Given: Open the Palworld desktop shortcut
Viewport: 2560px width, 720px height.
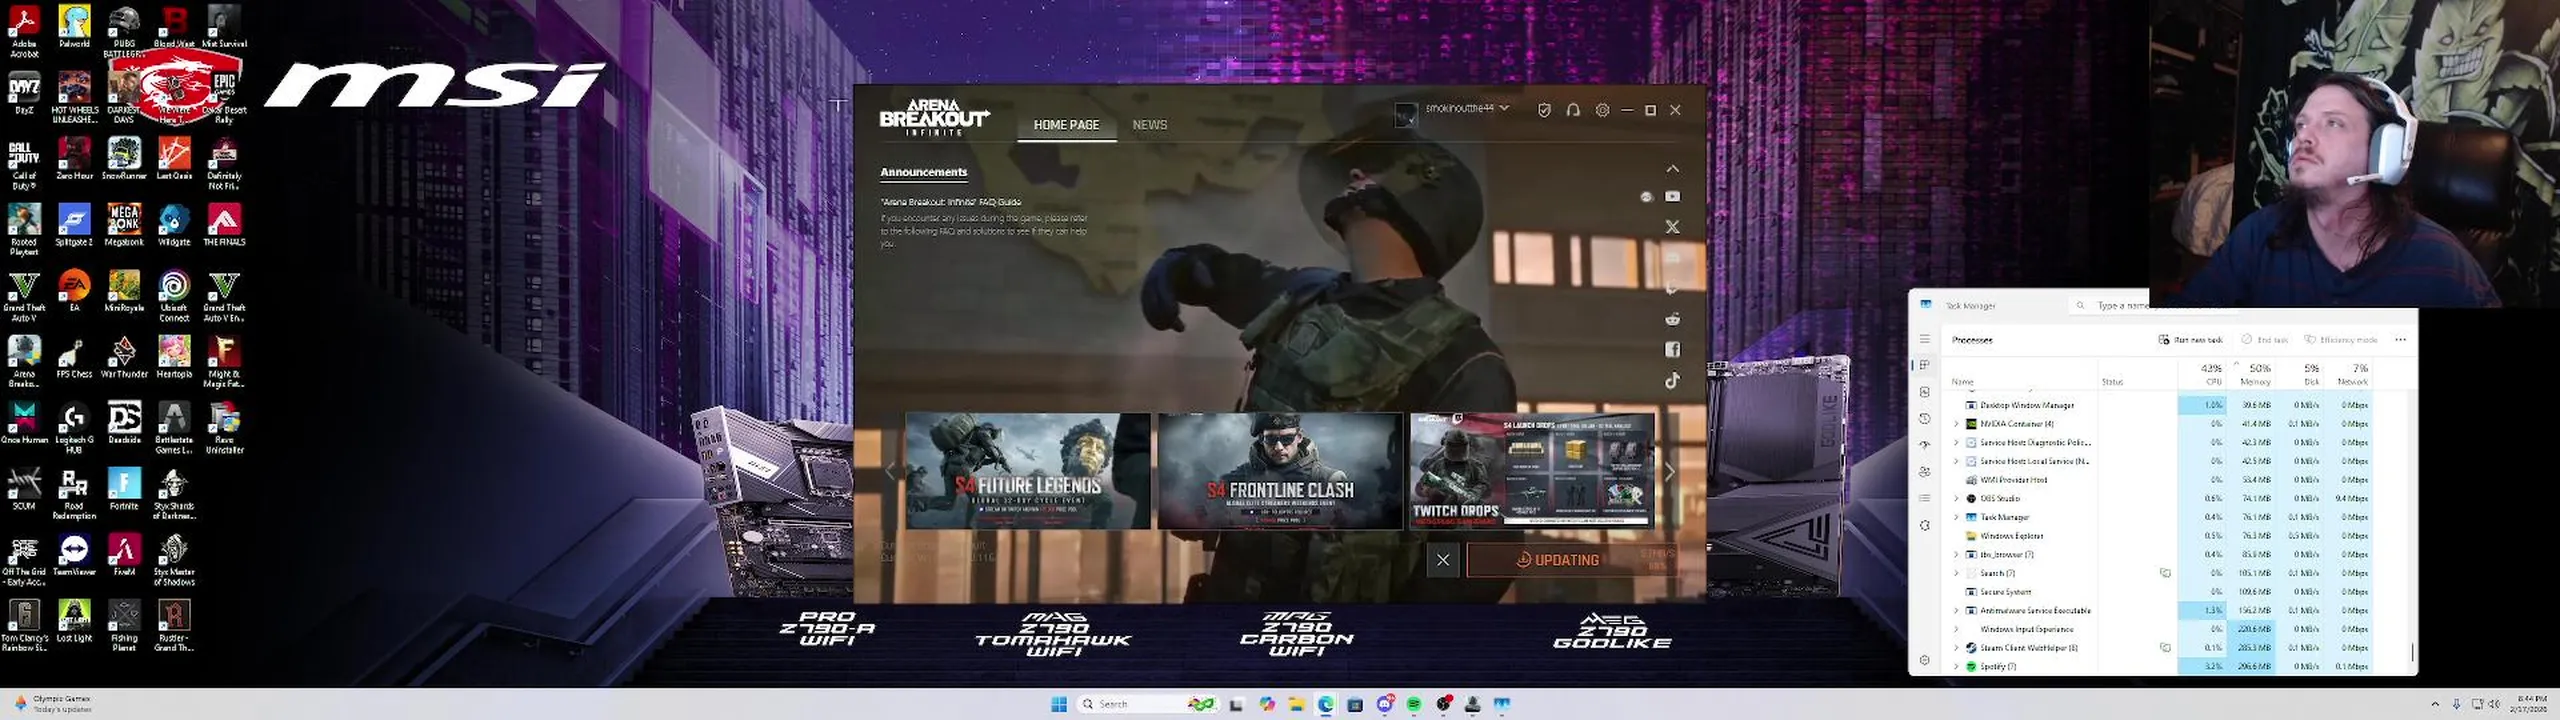Looking at the screenshot, I should click(74, 26).
